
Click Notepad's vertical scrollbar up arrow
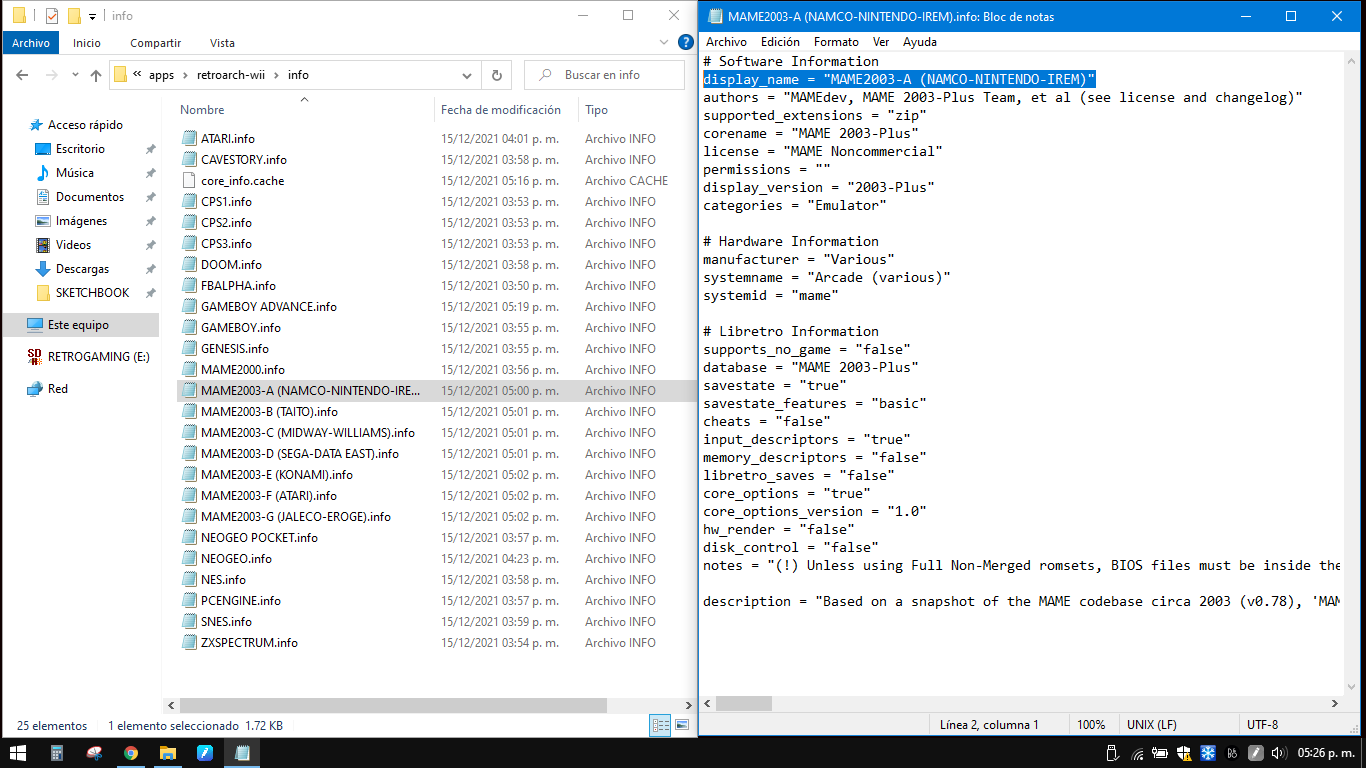click(1353, 62)
